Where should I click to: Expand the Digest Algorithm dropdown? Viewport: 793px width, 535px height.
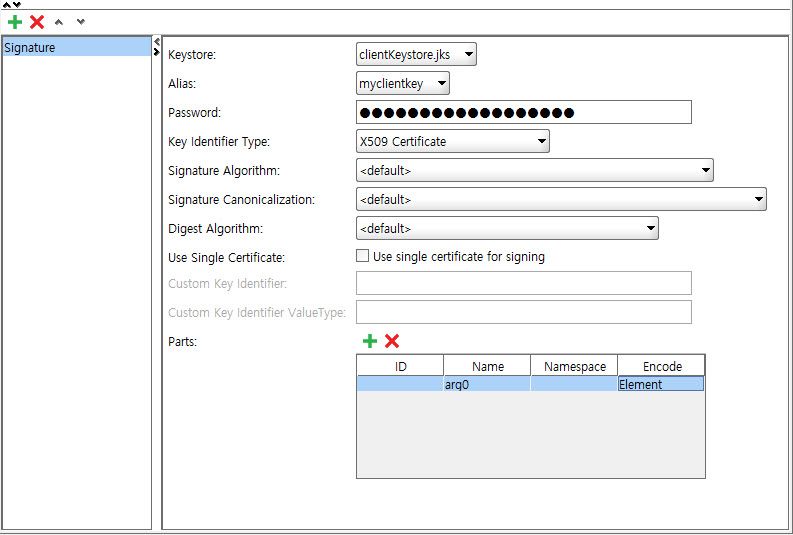(507, 229)
